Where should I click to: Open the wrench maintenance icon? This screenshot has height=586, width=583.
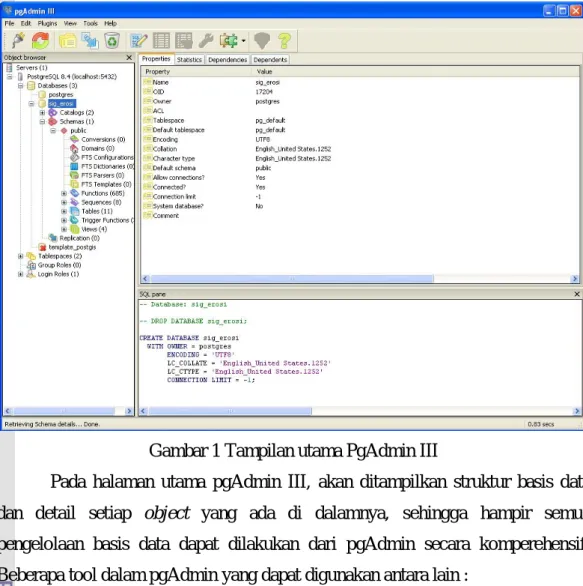tap(206, 40)
